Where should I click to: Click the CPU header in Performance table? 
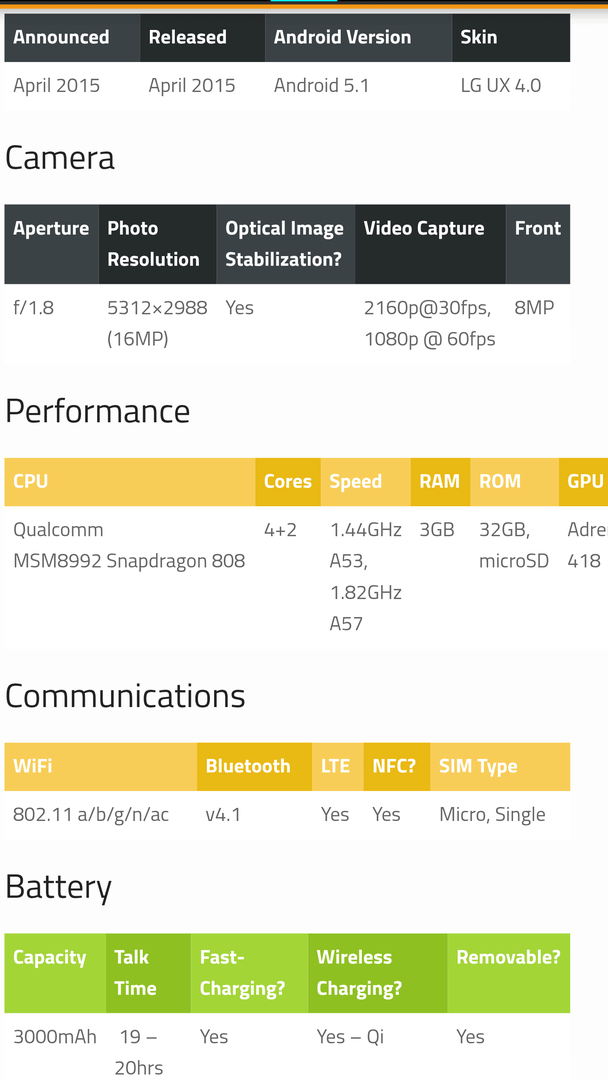[x=130, y=482]
